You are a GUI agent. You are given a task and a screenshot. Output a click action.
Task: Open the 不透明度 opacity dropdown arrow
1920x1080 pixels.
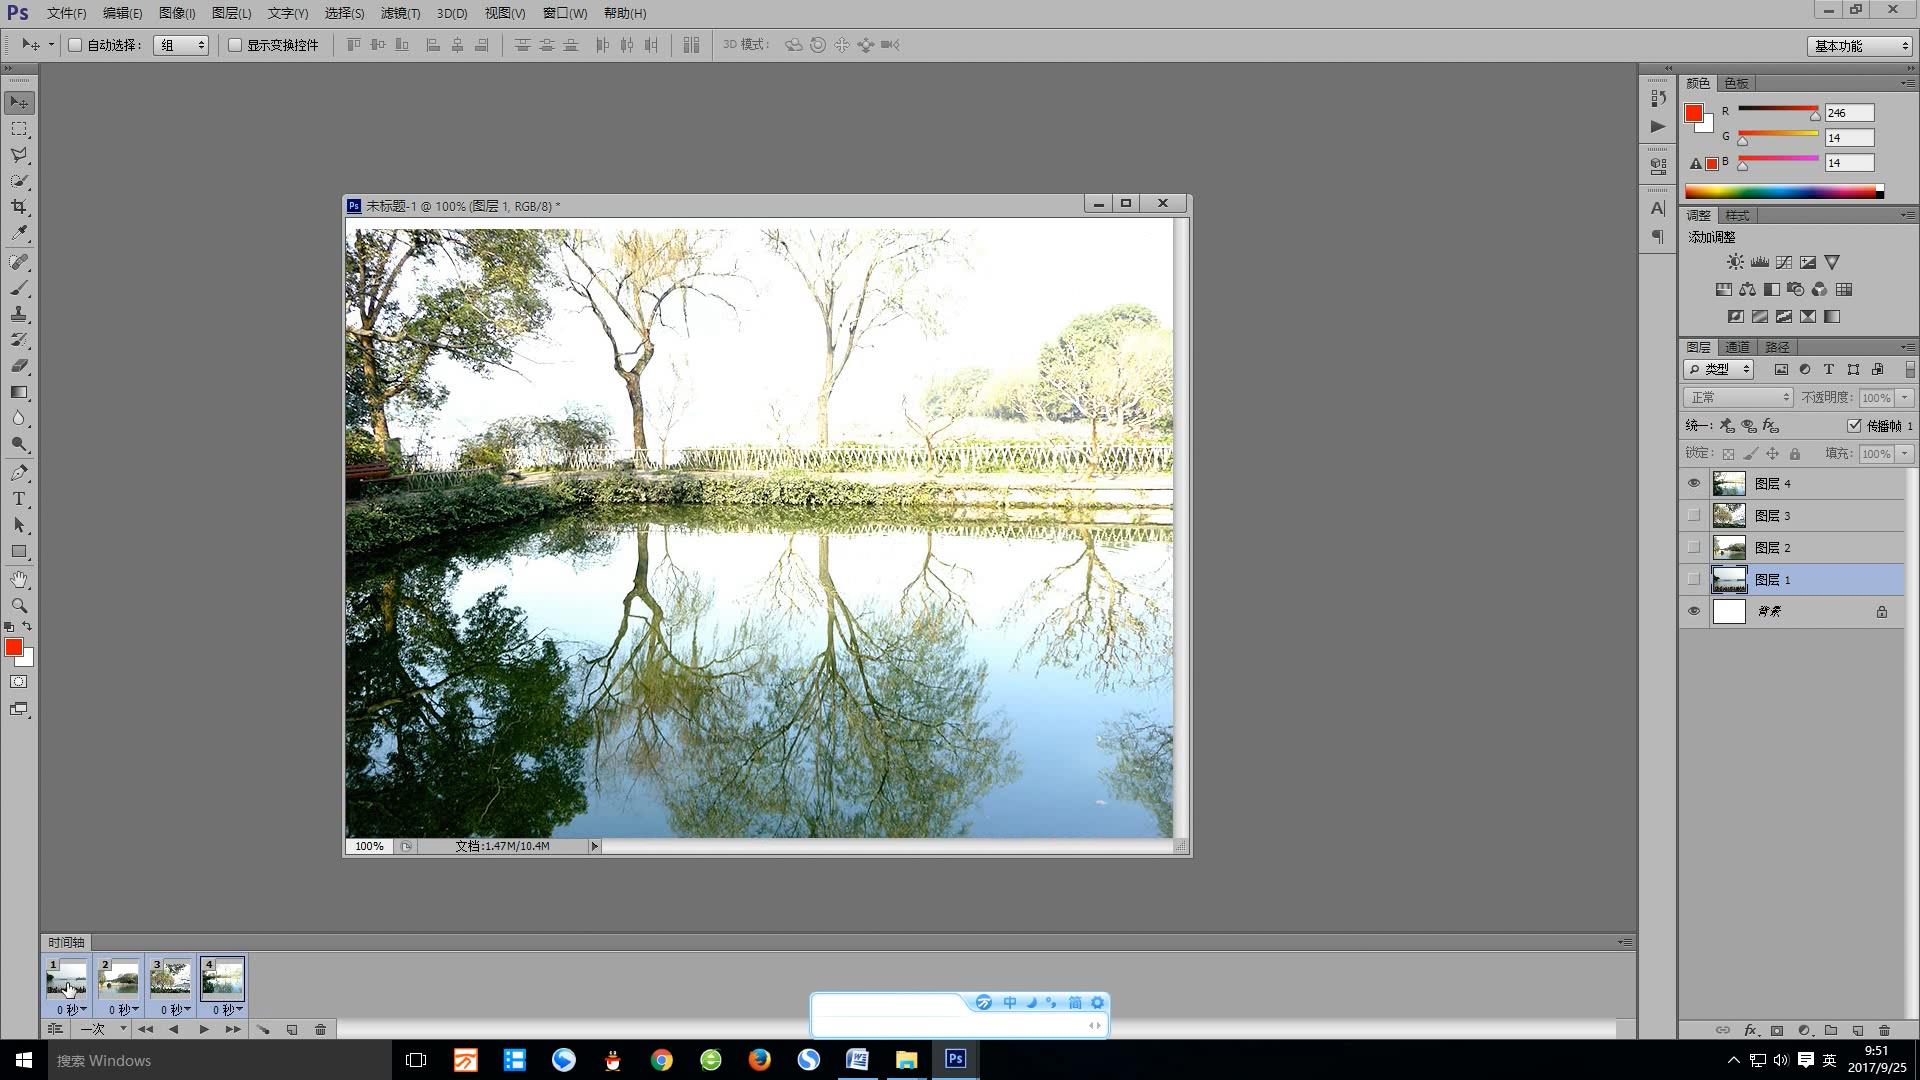coord(1905,398)
